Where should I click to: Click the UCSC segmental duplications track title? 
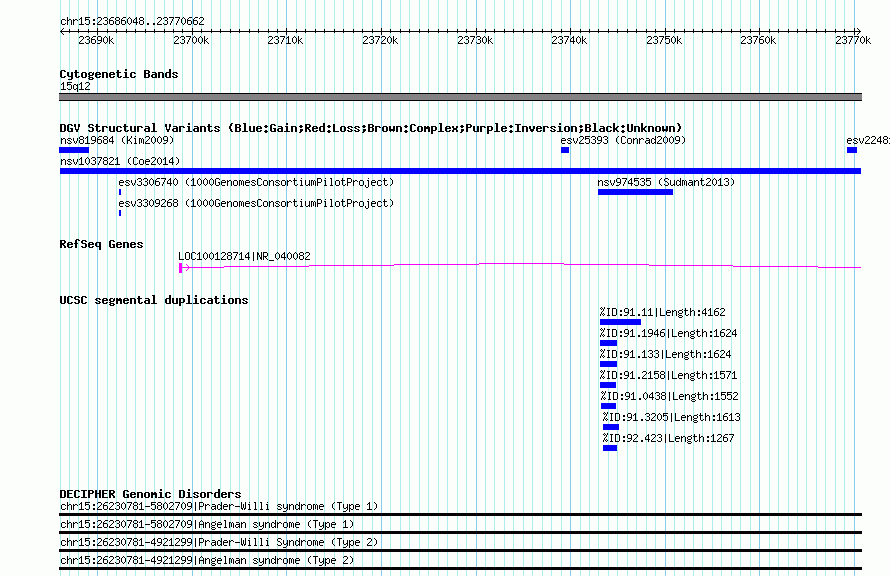[154, 300]
